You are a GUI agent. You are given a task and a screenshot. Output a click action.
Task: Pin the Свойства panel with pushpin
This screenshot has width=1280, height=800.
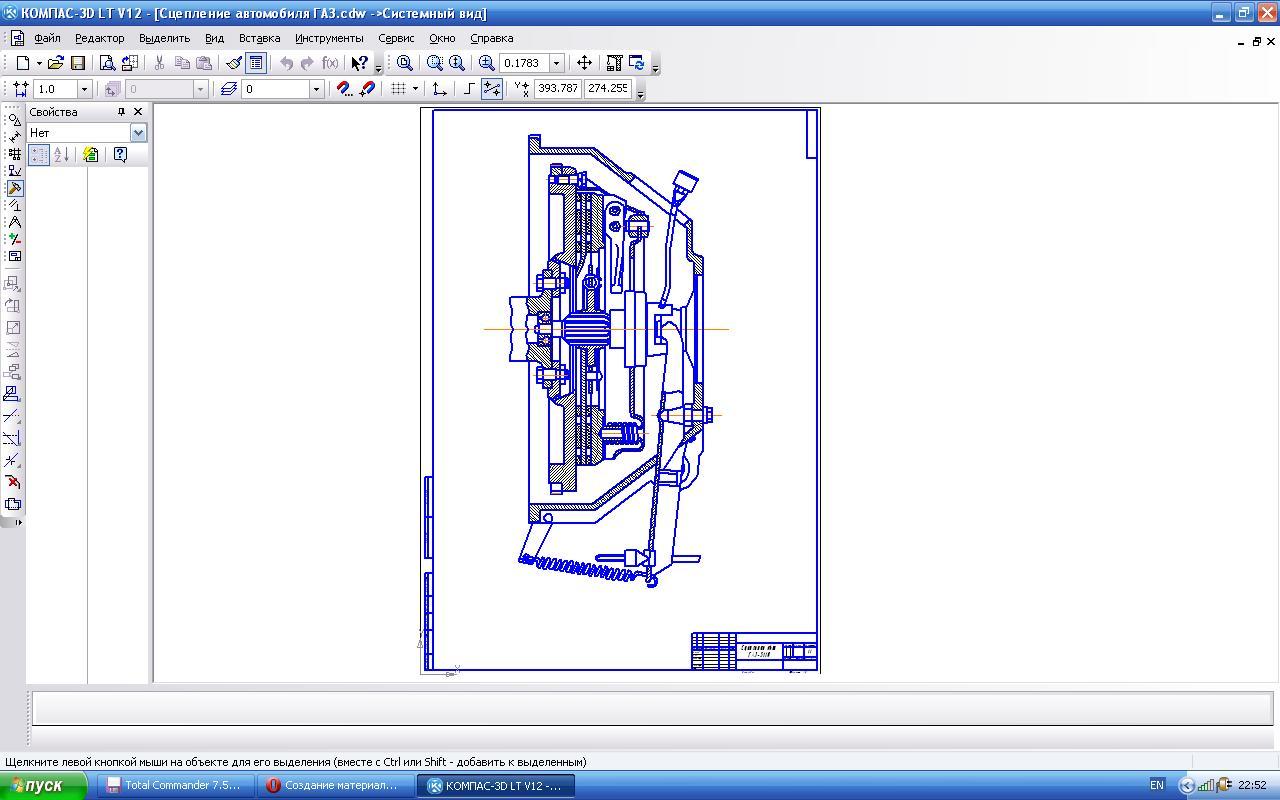[121, 112]
